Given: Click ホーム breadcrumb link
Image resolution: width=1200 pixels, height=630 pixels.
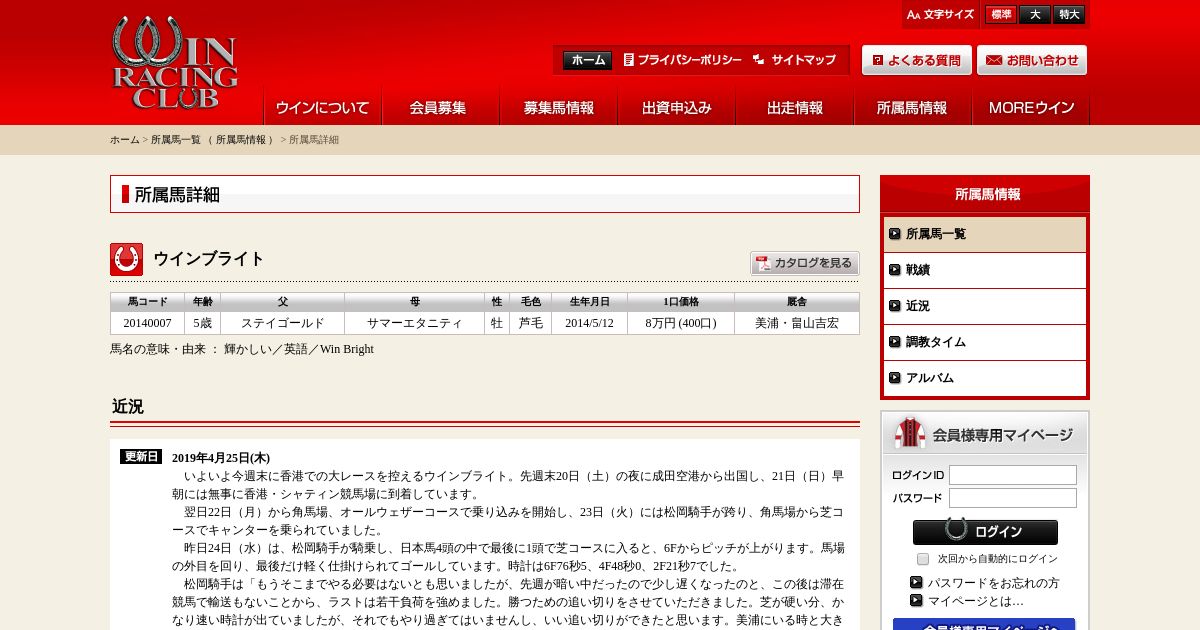Looking at the screenshot, I should coord(125,140).
